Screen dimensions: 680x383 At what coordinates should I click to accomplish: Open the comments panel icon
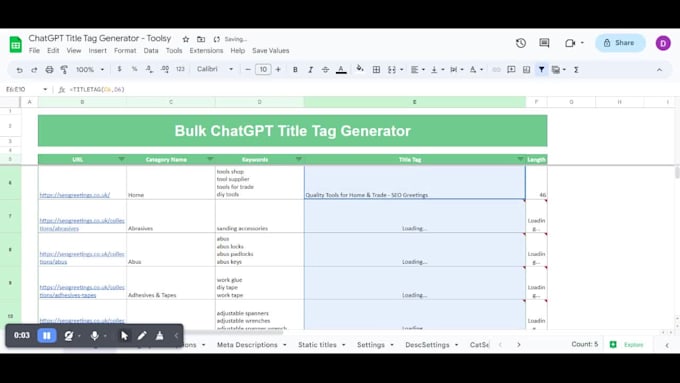click(x=544, y=43)
